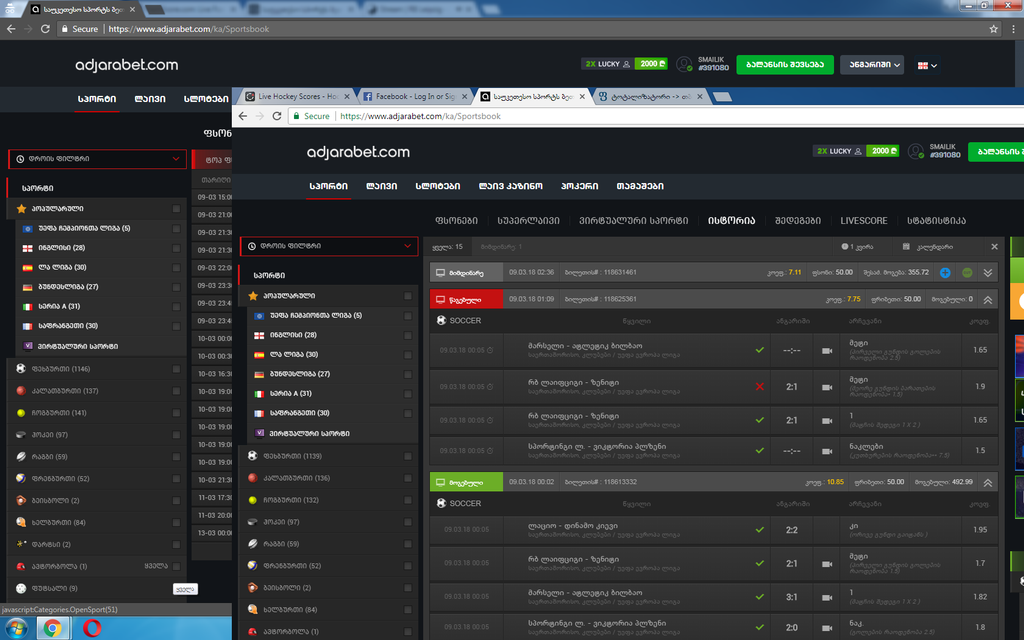Tick the ფეხბურთი (1146) checkbox in the back window
The height and width of the screenshot is (640, 1024).
point(176,369)
